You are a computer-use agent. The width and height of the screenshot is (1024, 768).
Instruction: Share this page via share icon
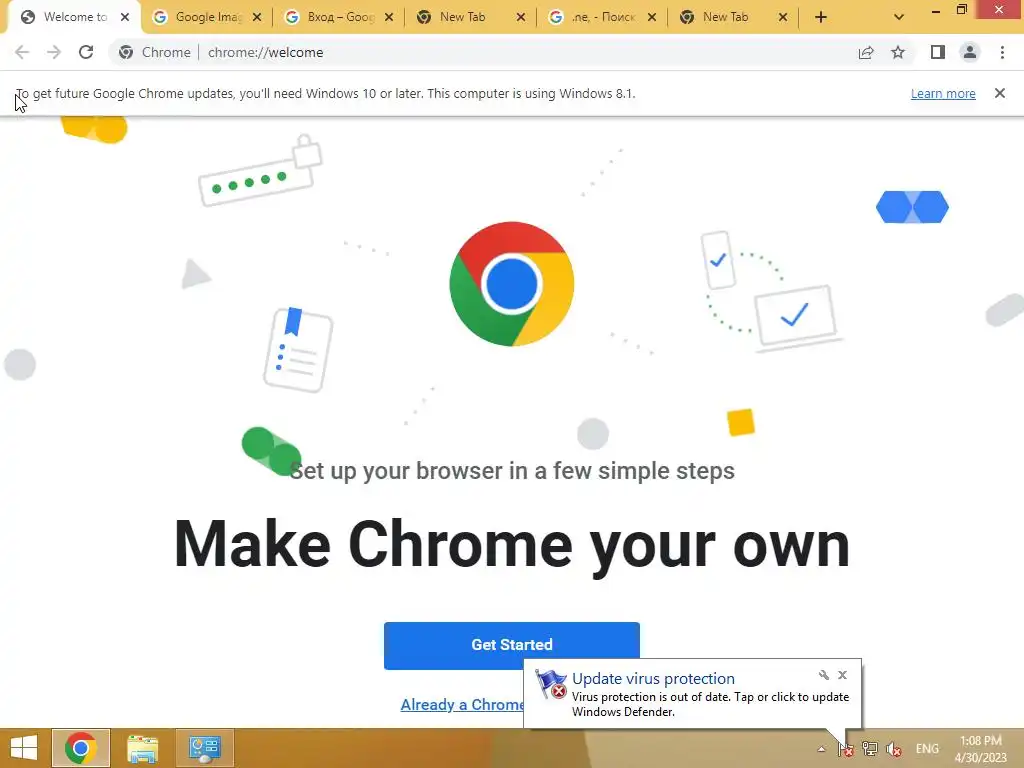point(866,52)
